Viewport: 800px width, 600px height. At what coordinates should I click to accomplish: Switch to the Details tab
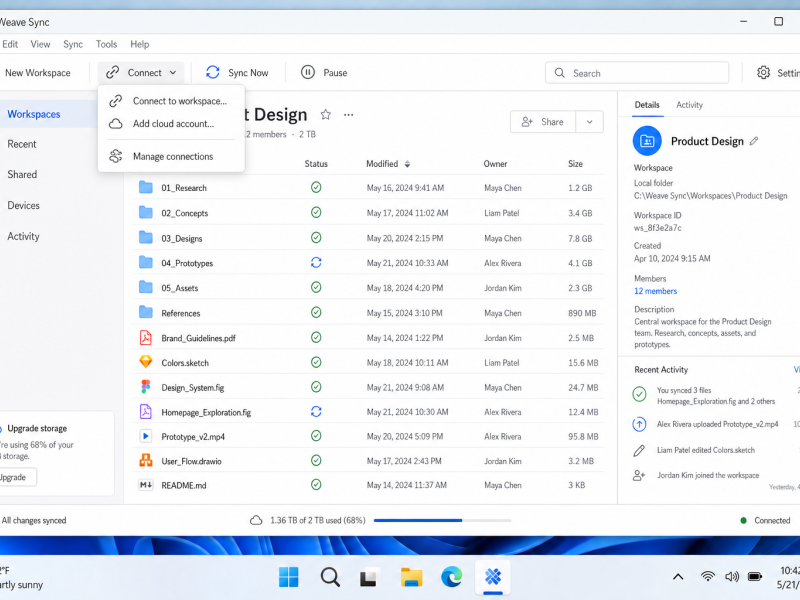(x=647, y=105)
